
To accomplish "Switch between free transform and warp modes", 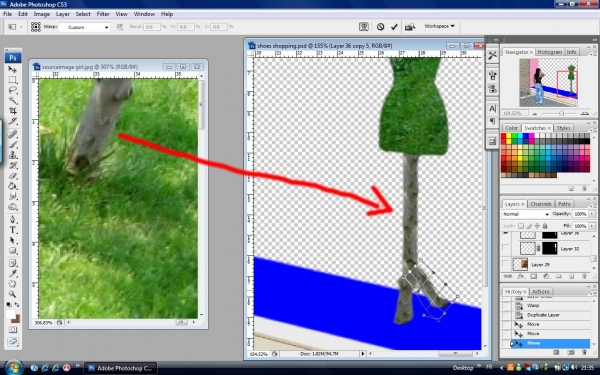I will point(364,26).
